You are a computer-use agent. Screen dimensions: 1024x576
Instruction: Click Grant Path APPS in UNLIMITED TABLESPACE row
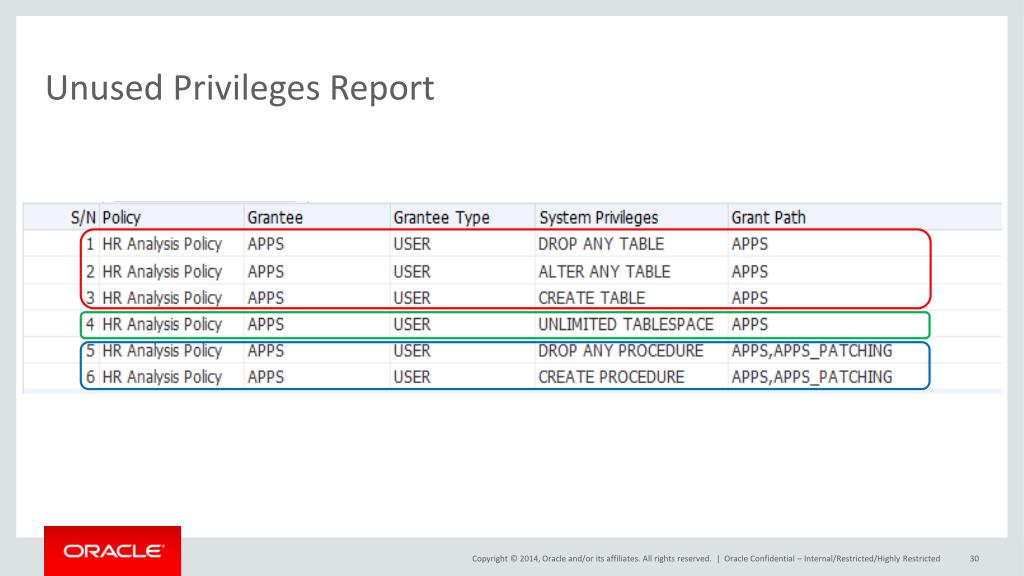click(750, 325)
